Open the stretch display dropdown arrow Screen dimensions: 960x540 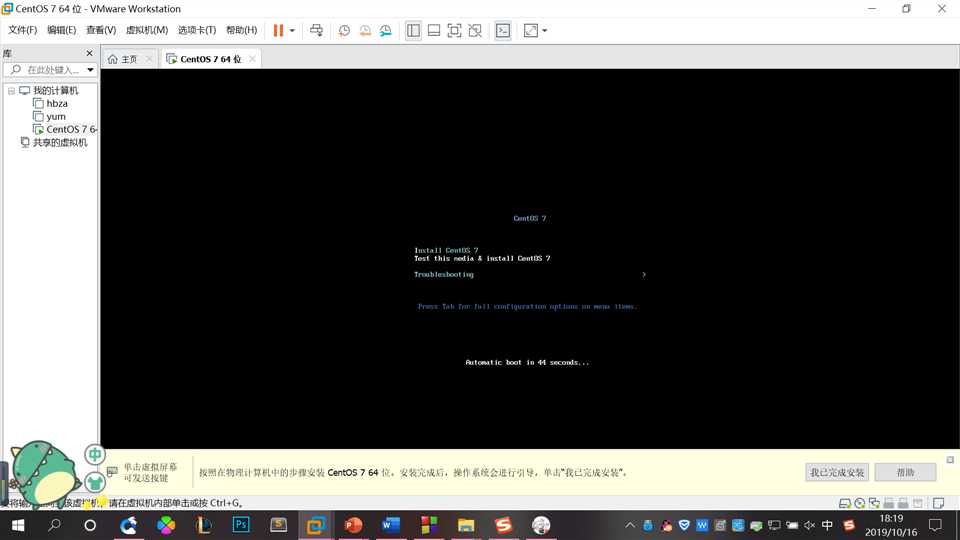click(x=544, y=30)
